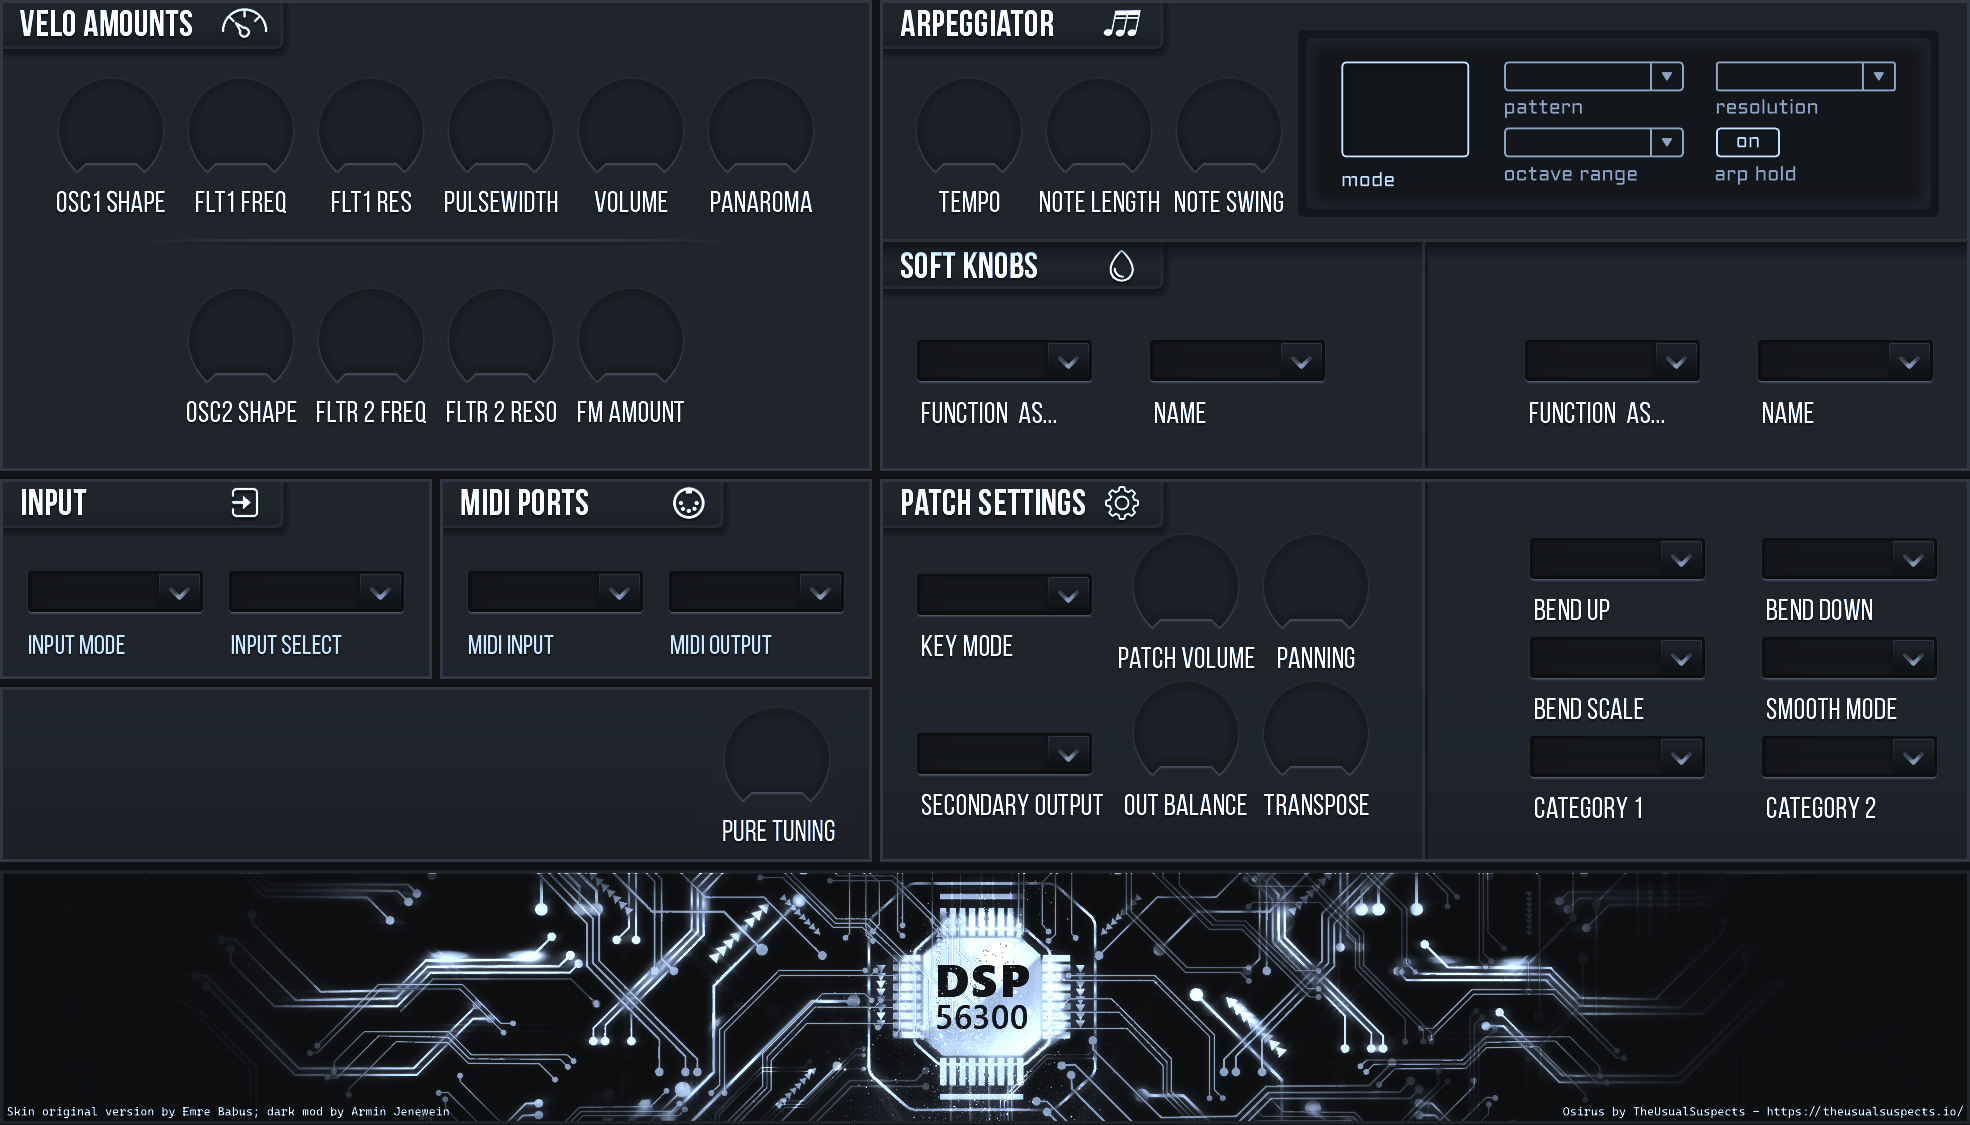Open the Key Mode dropdown
The height and width of the screenshot is (1125, 1970).
point(1004,596)
